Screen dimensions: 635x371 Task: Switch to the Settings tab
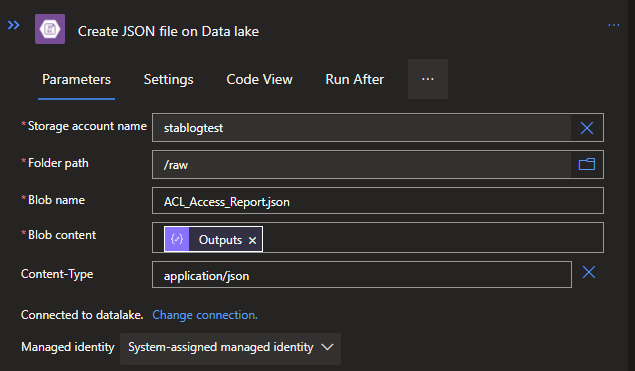point(168,79)
